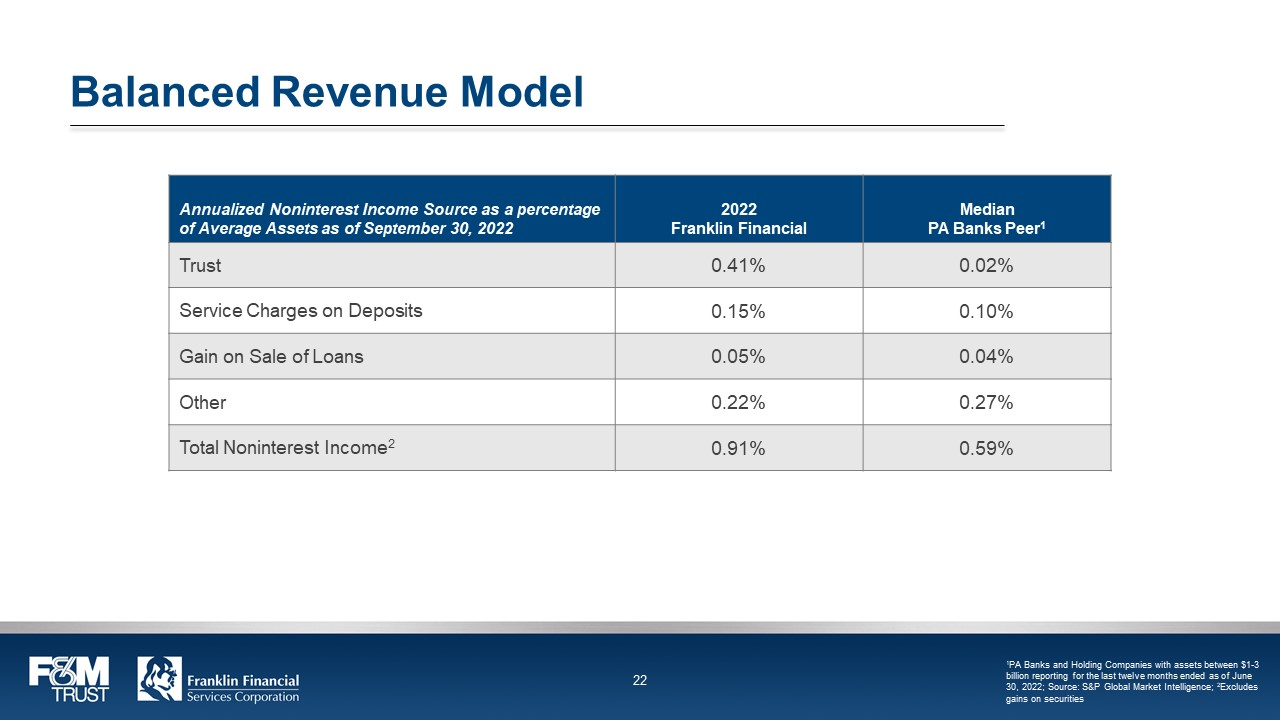This screenshot has height=720, width=1280.
Task: Select the 0.05% gain on sale value
Action: (738, 357)
